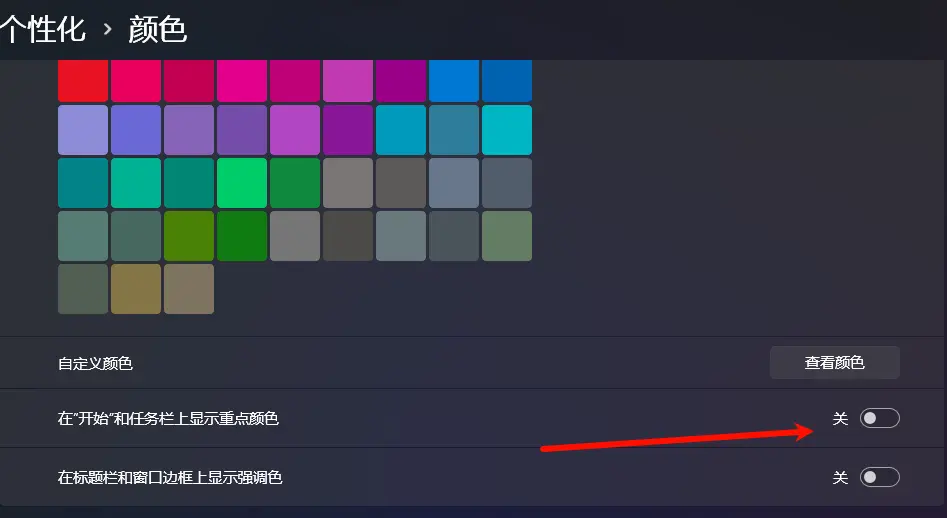Choose the bright blue swatch in top row

tap(454, 80)
